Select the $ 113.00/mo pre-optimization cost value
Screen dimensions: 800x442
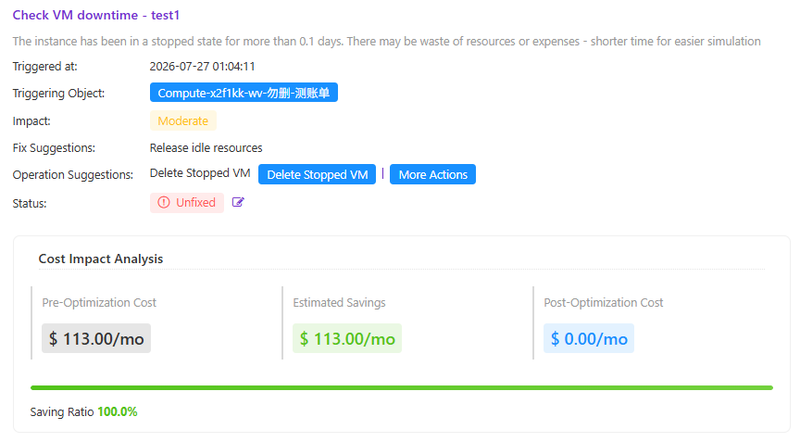click(x=96, y=338)
